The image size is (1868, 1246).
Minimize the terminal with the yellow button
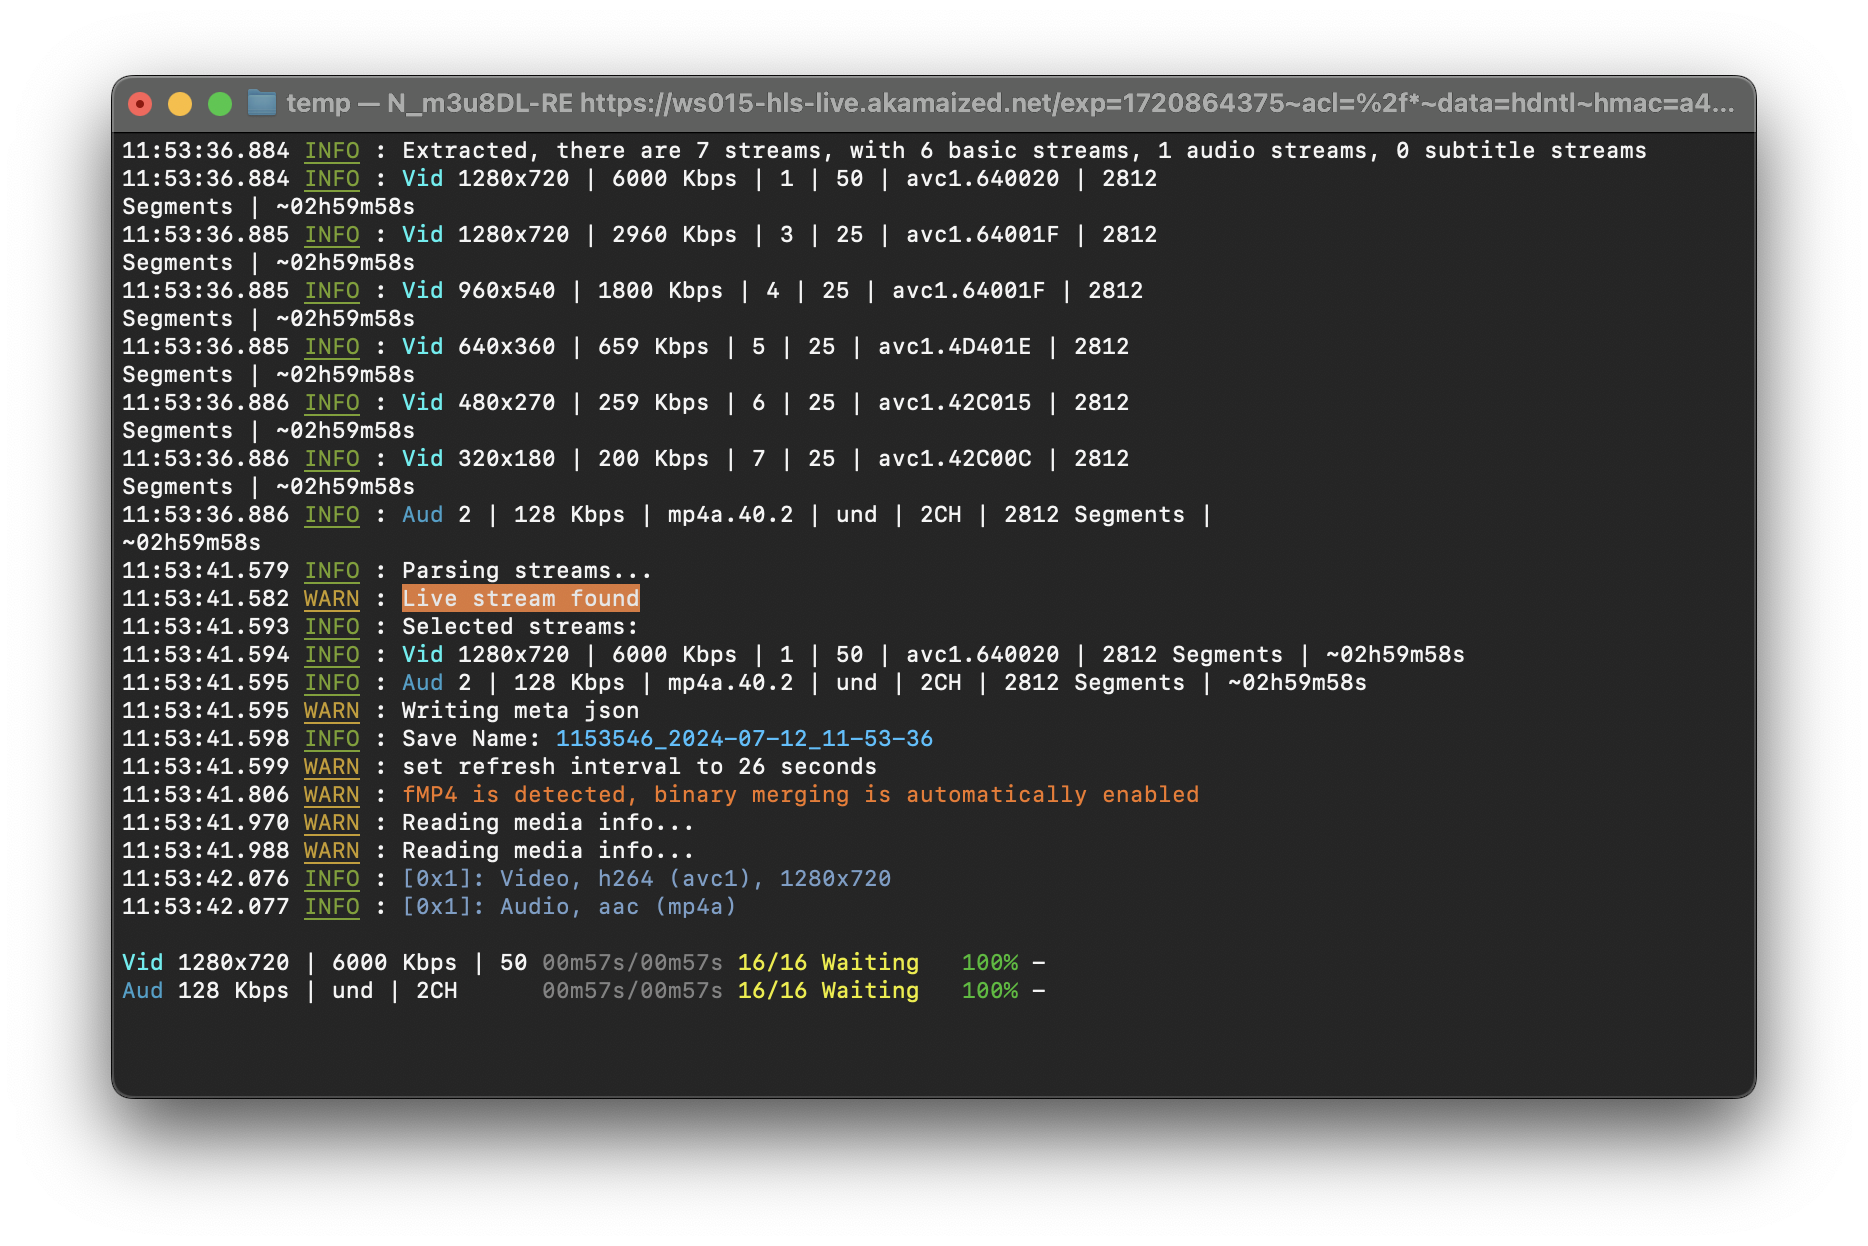tap(180, 104)
